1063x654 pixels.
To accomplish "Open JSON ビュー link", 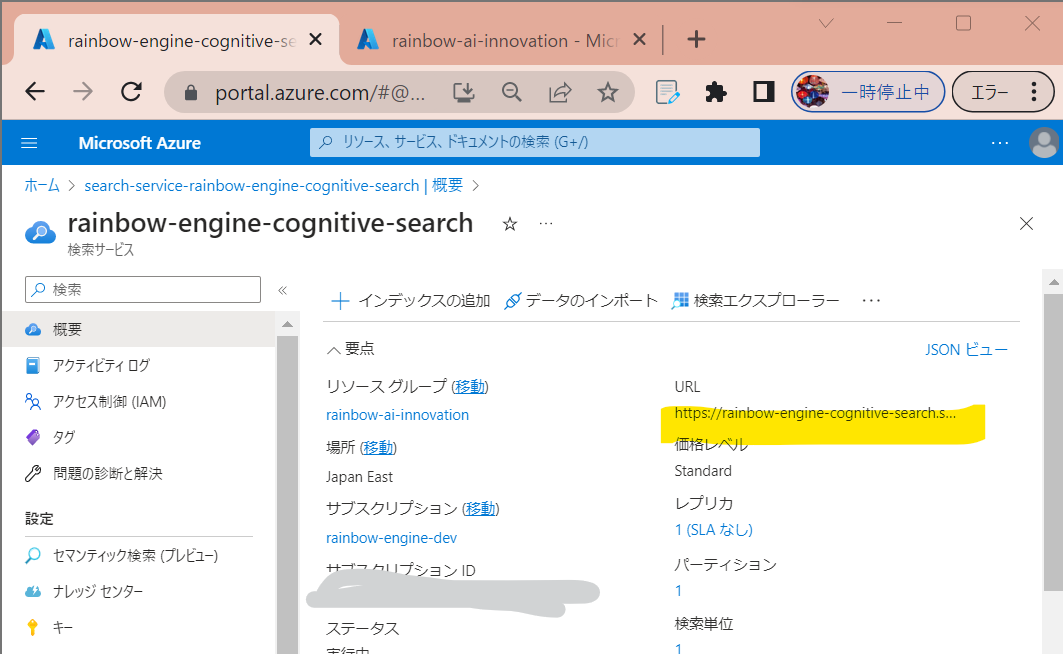I will (x=966, y=350).
